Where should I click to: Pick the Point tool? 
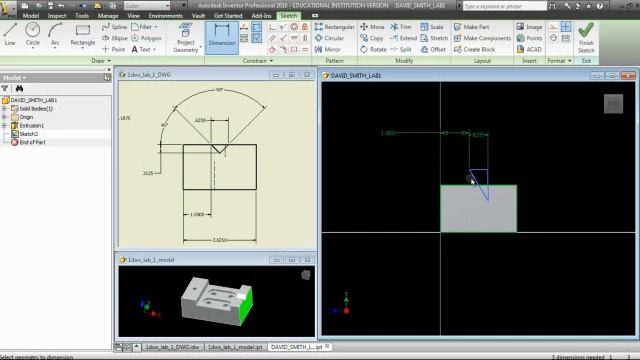point(113,49)
